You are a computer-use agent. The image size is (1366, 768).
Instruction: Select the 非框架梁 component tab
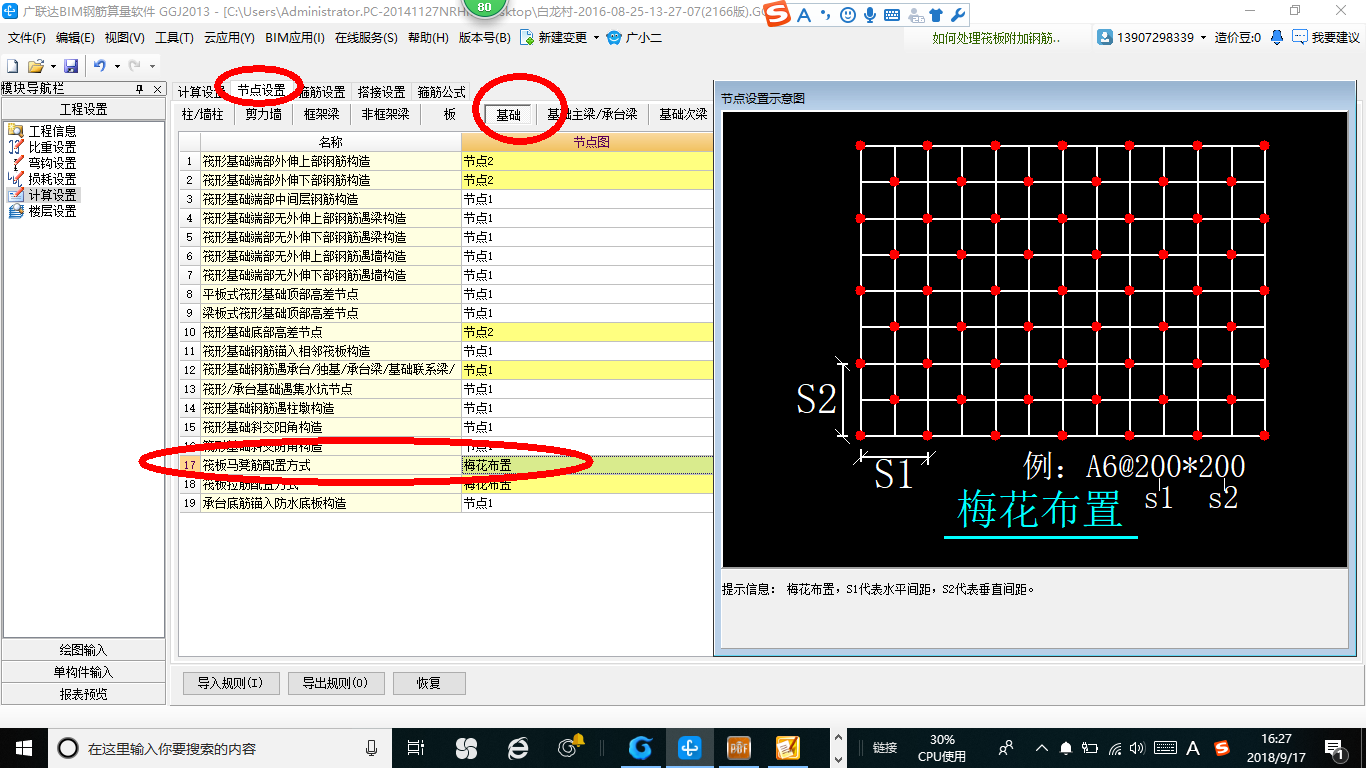386,114
